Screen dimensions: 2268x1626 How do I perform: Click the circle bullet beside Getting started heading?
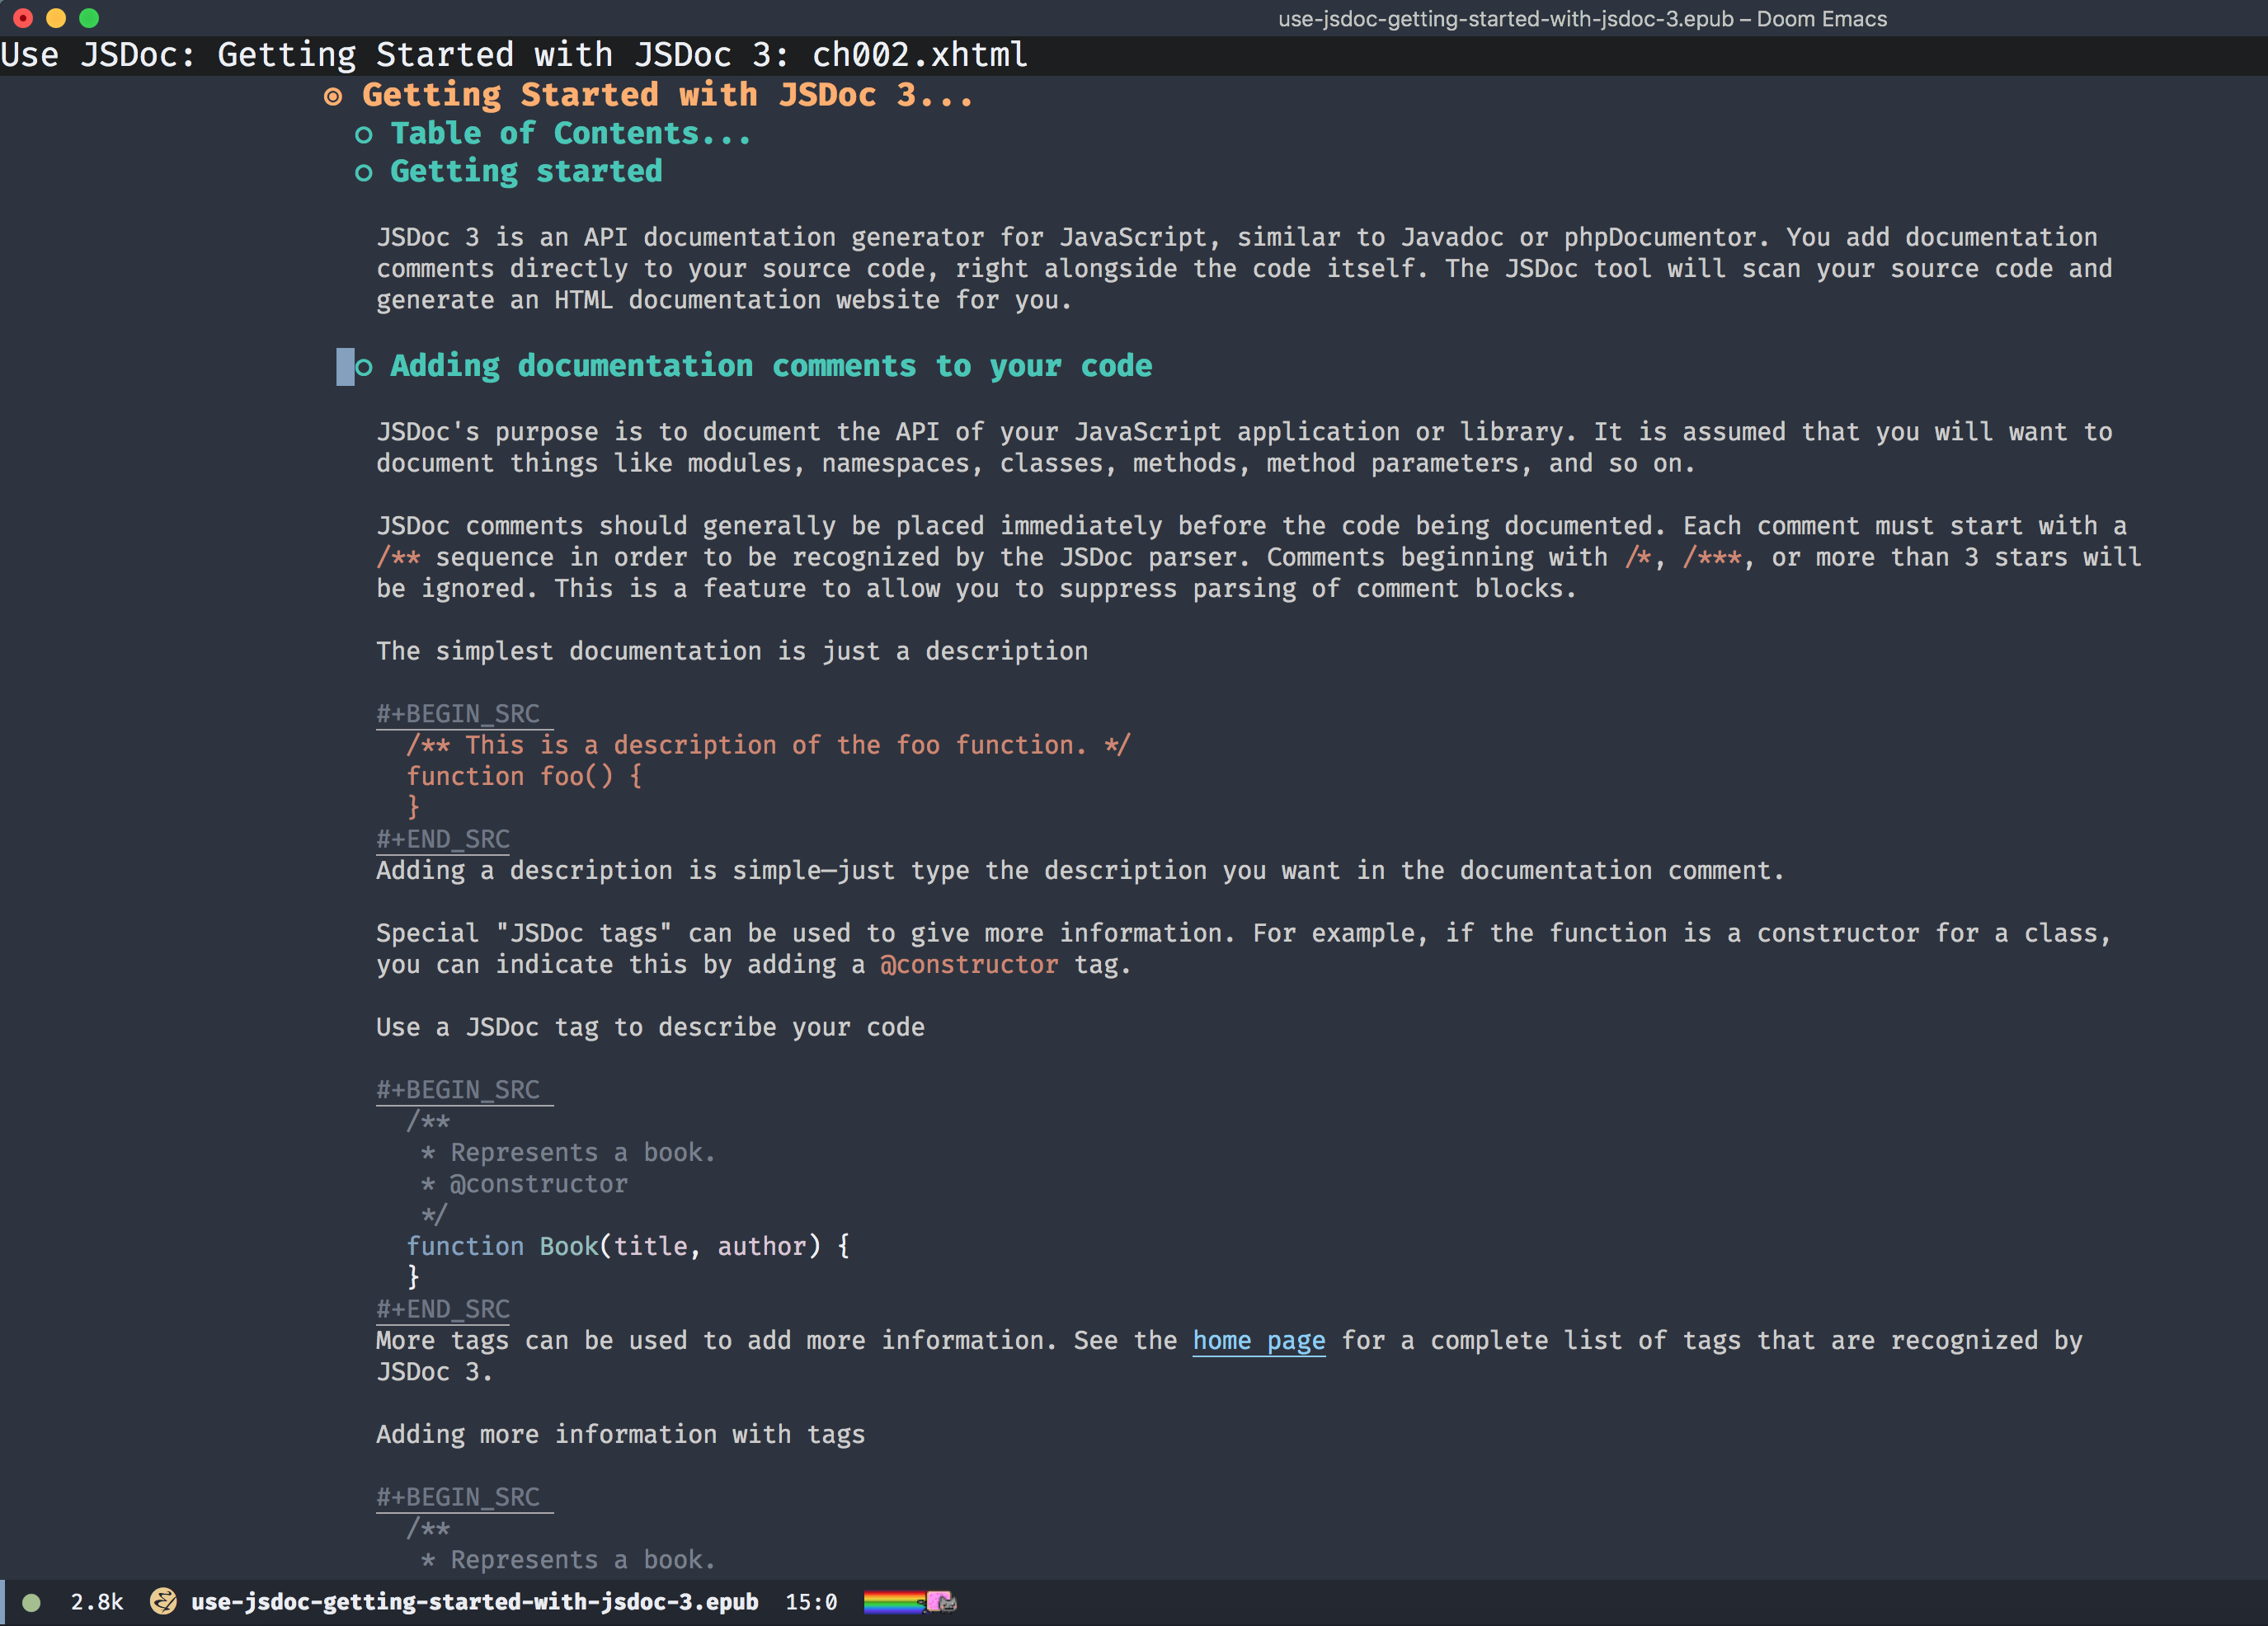click(x=363, y=173)
